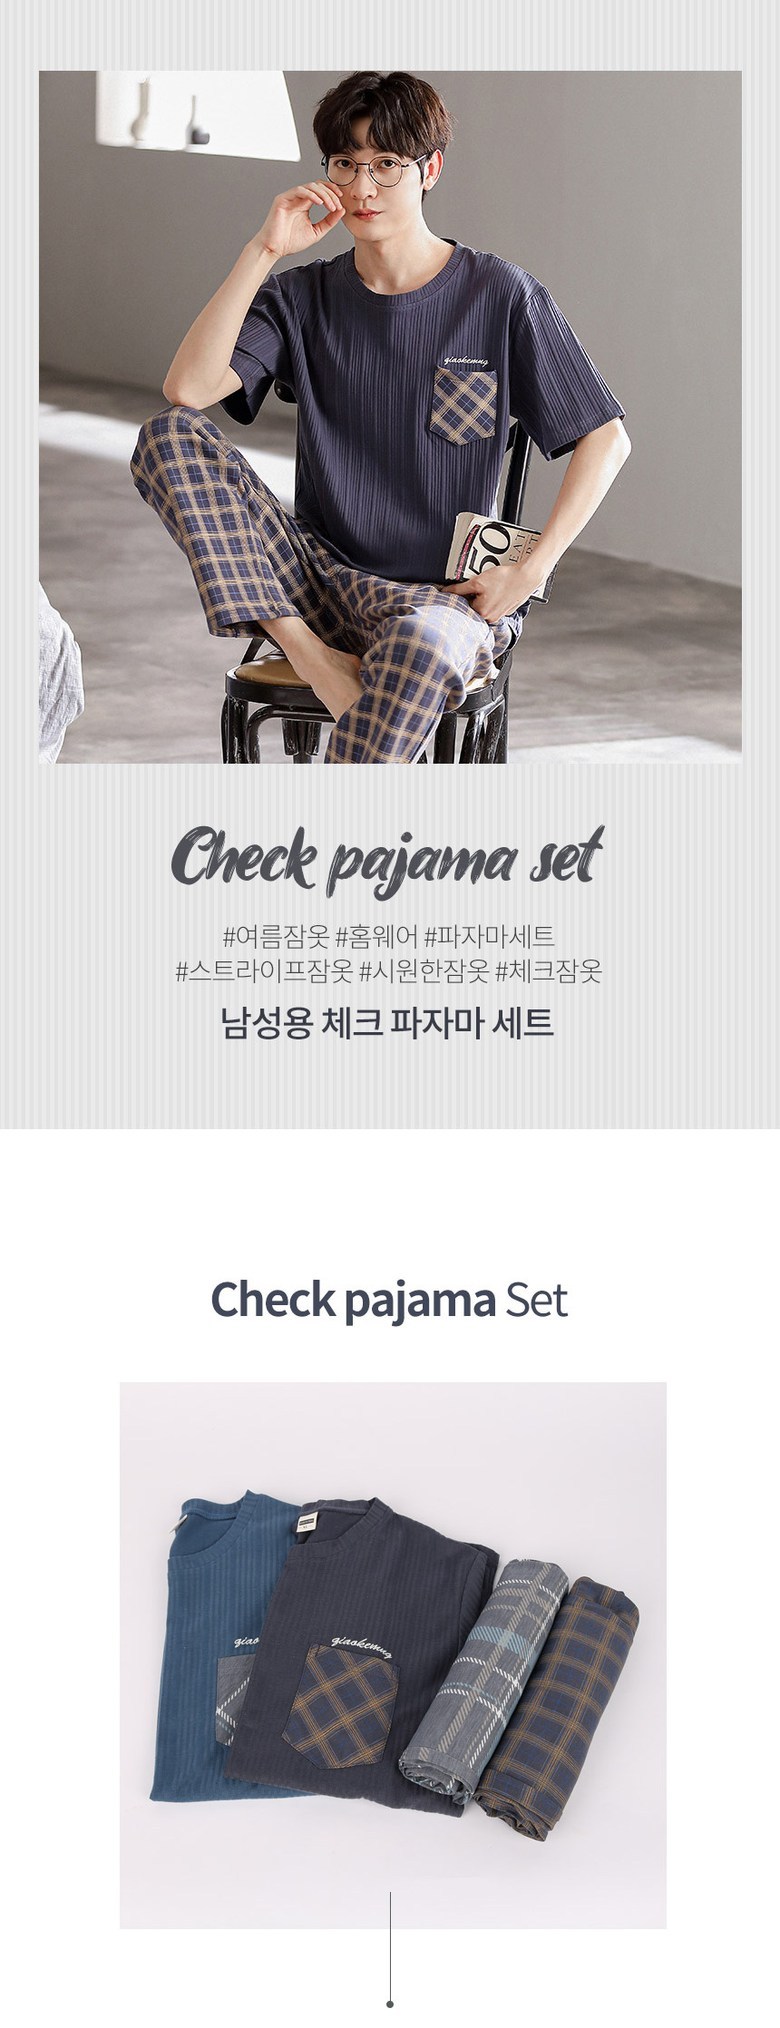Click the plaid chest pocket on model's shirt
Viewport: 780px width, 2028px height.
click(x=463, y=405)
